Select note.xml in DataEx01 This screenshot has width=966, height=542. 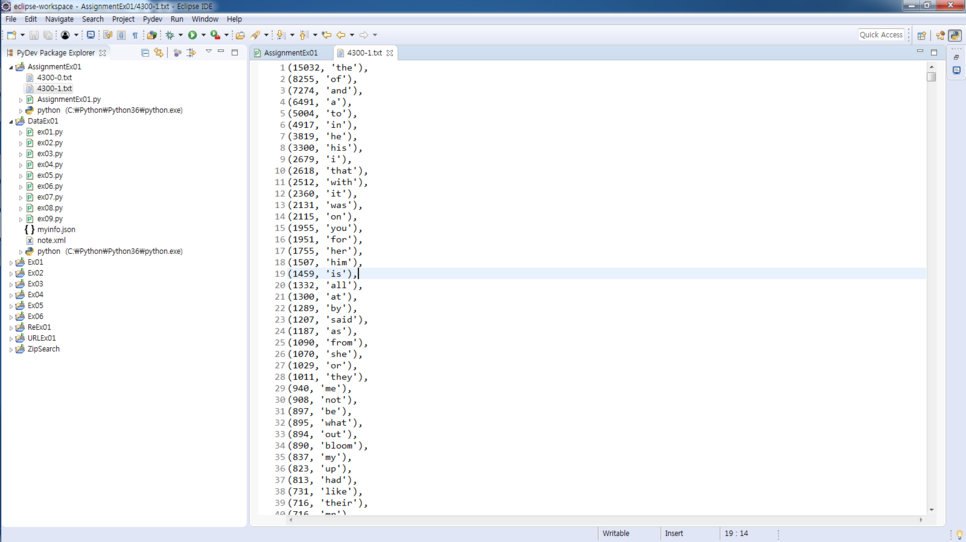pos(51,240)
